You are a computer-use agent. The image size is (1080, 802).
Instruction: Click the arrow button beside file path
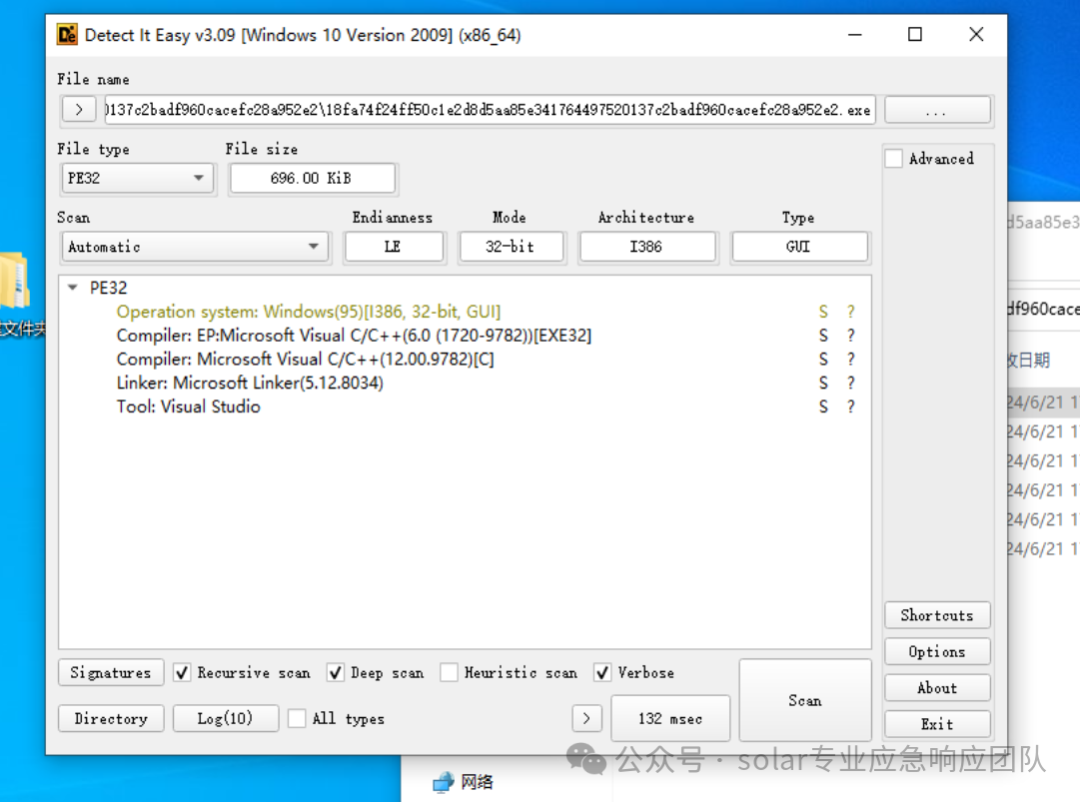(79, 110)
